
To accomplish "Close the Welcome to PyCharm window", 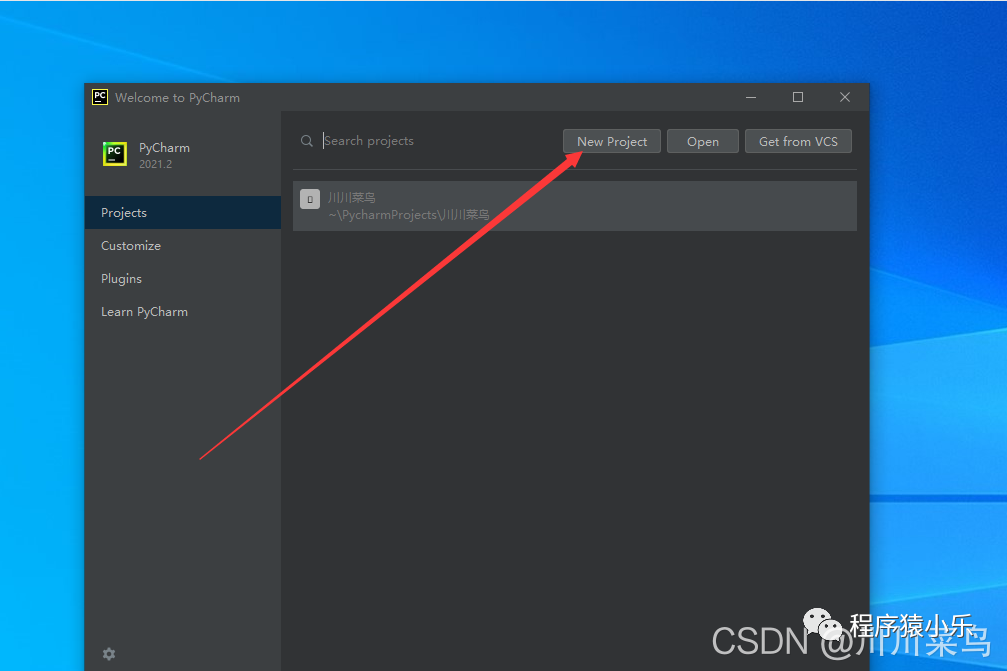I will coord(845,97).
